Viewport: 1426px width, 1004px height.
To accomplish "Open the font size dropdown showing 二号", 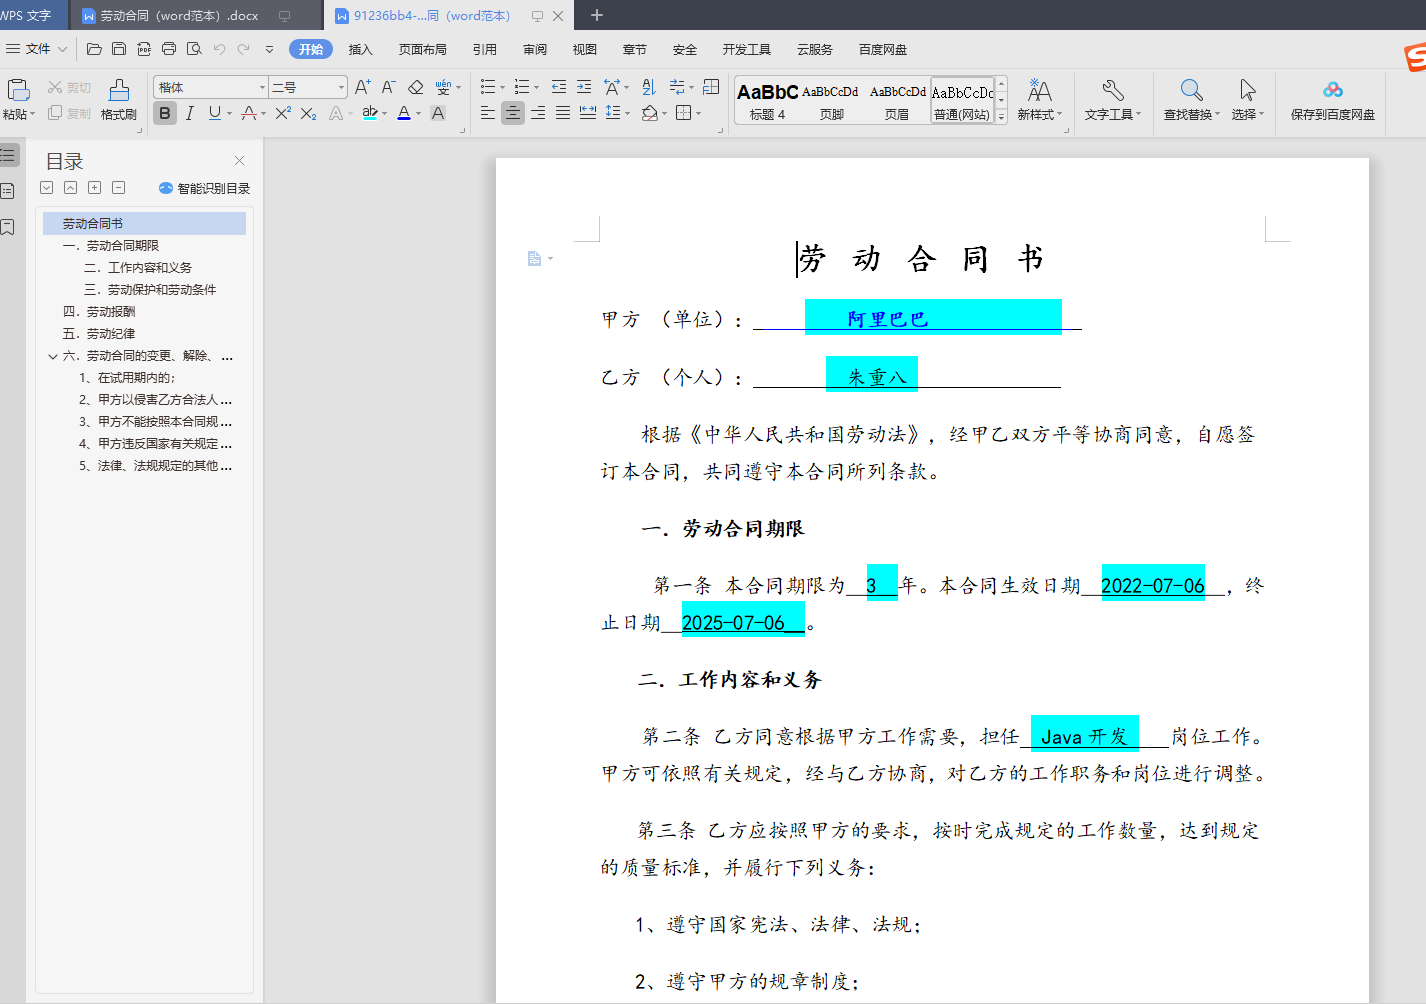I will (341, 88).
